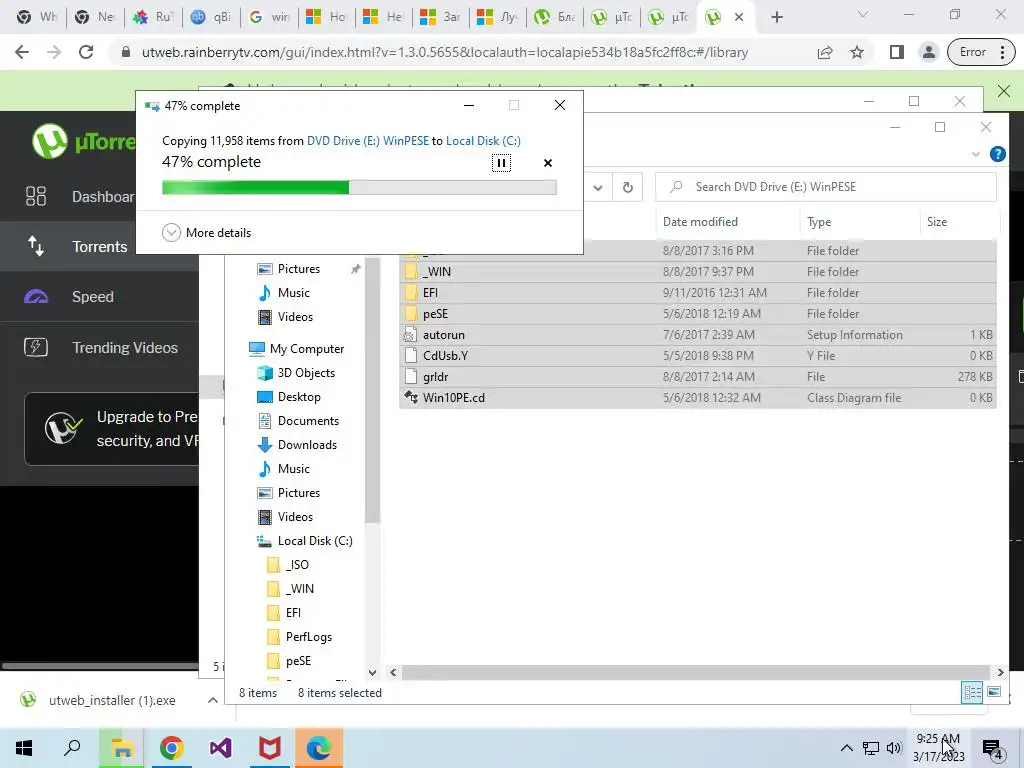Expand More details in copy dialog
1024x768 pixels.
[x=206, y=232]
